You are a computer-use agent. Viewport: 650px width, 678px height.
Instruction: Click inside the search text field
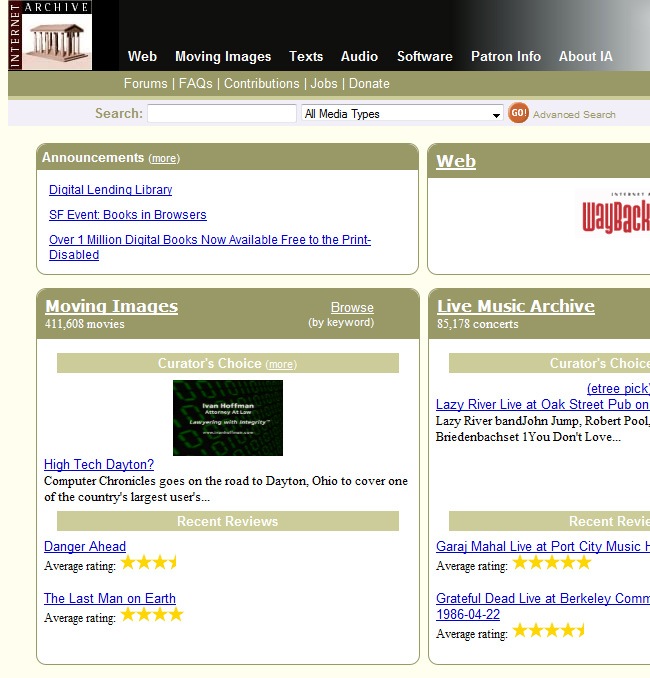(x=221, y=114)
